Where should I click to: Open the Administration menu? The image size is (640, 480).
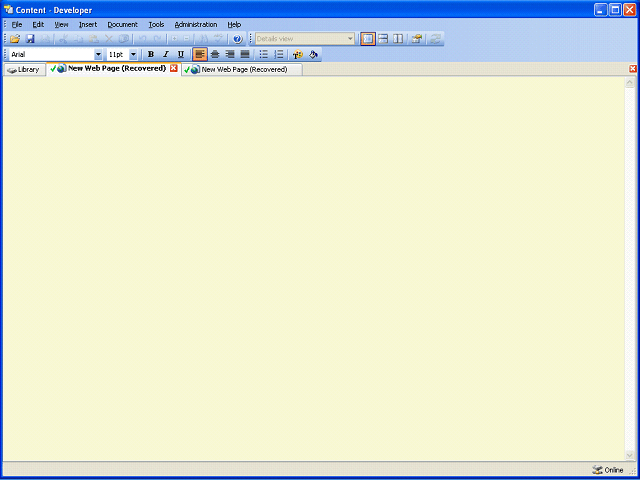click(x=196, y=24)
